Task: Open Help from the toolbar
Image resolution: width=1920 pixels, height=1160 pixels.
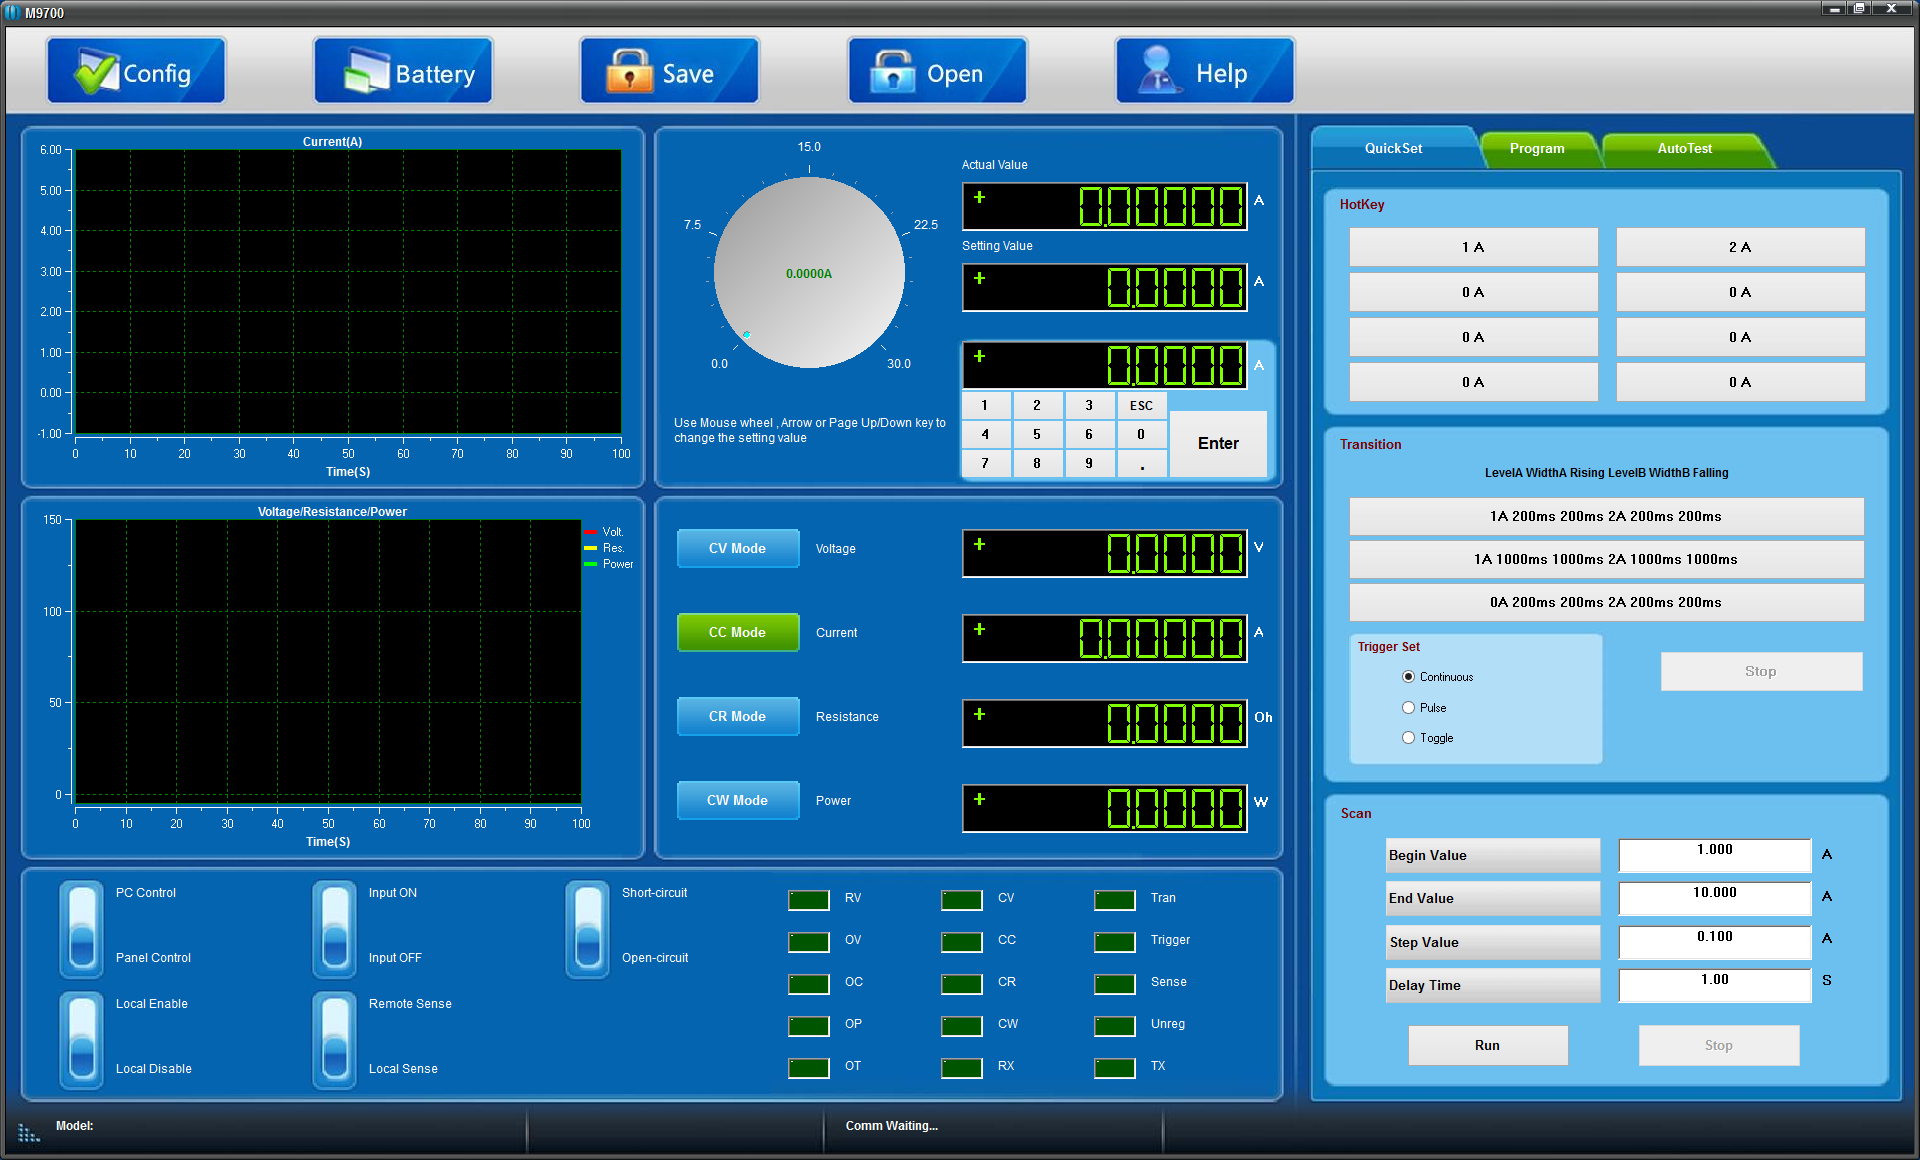Action: coord(1203,70)
